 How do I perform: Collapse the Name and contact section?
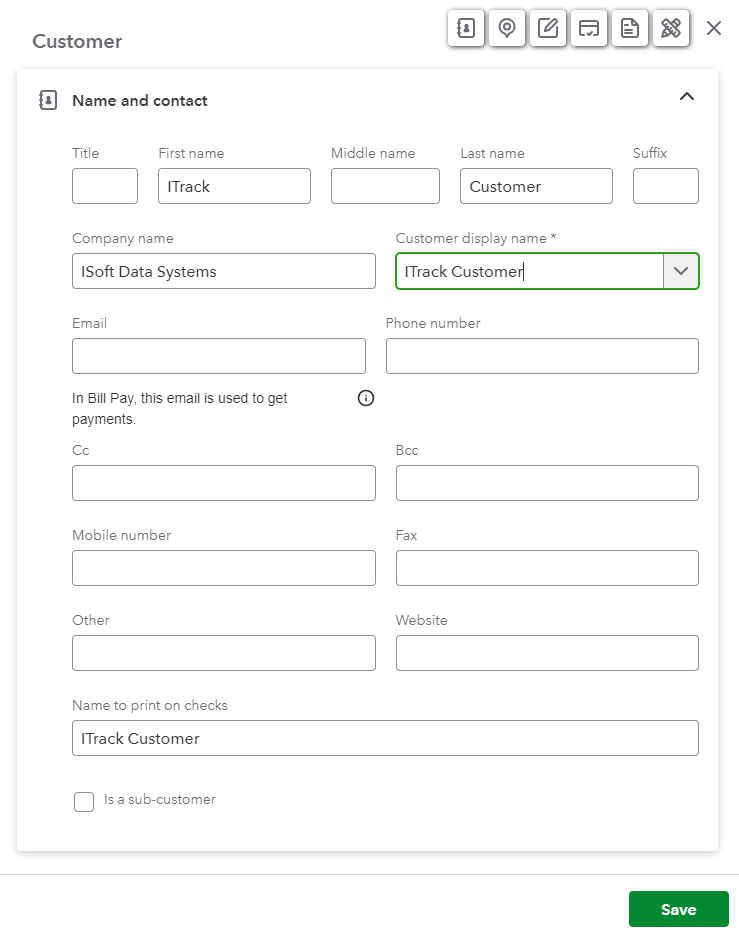pos(686,97)
